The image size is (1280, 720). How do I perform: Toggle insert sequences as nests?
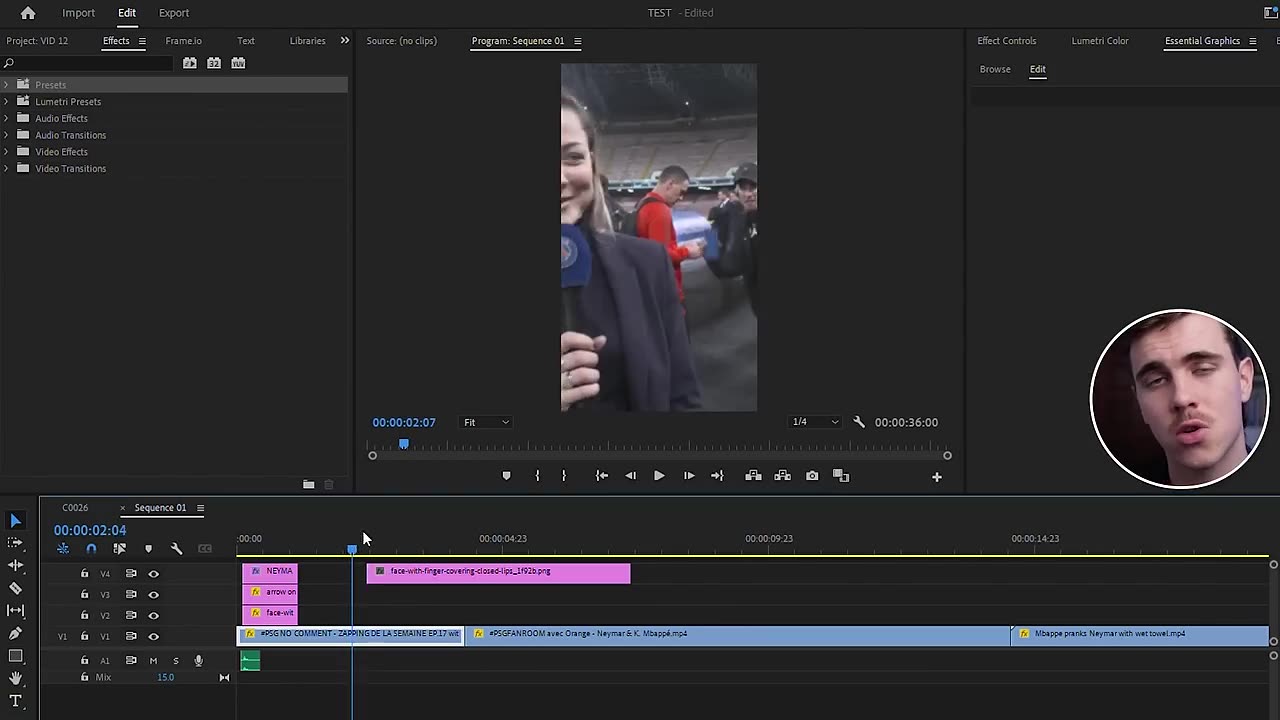63,548
